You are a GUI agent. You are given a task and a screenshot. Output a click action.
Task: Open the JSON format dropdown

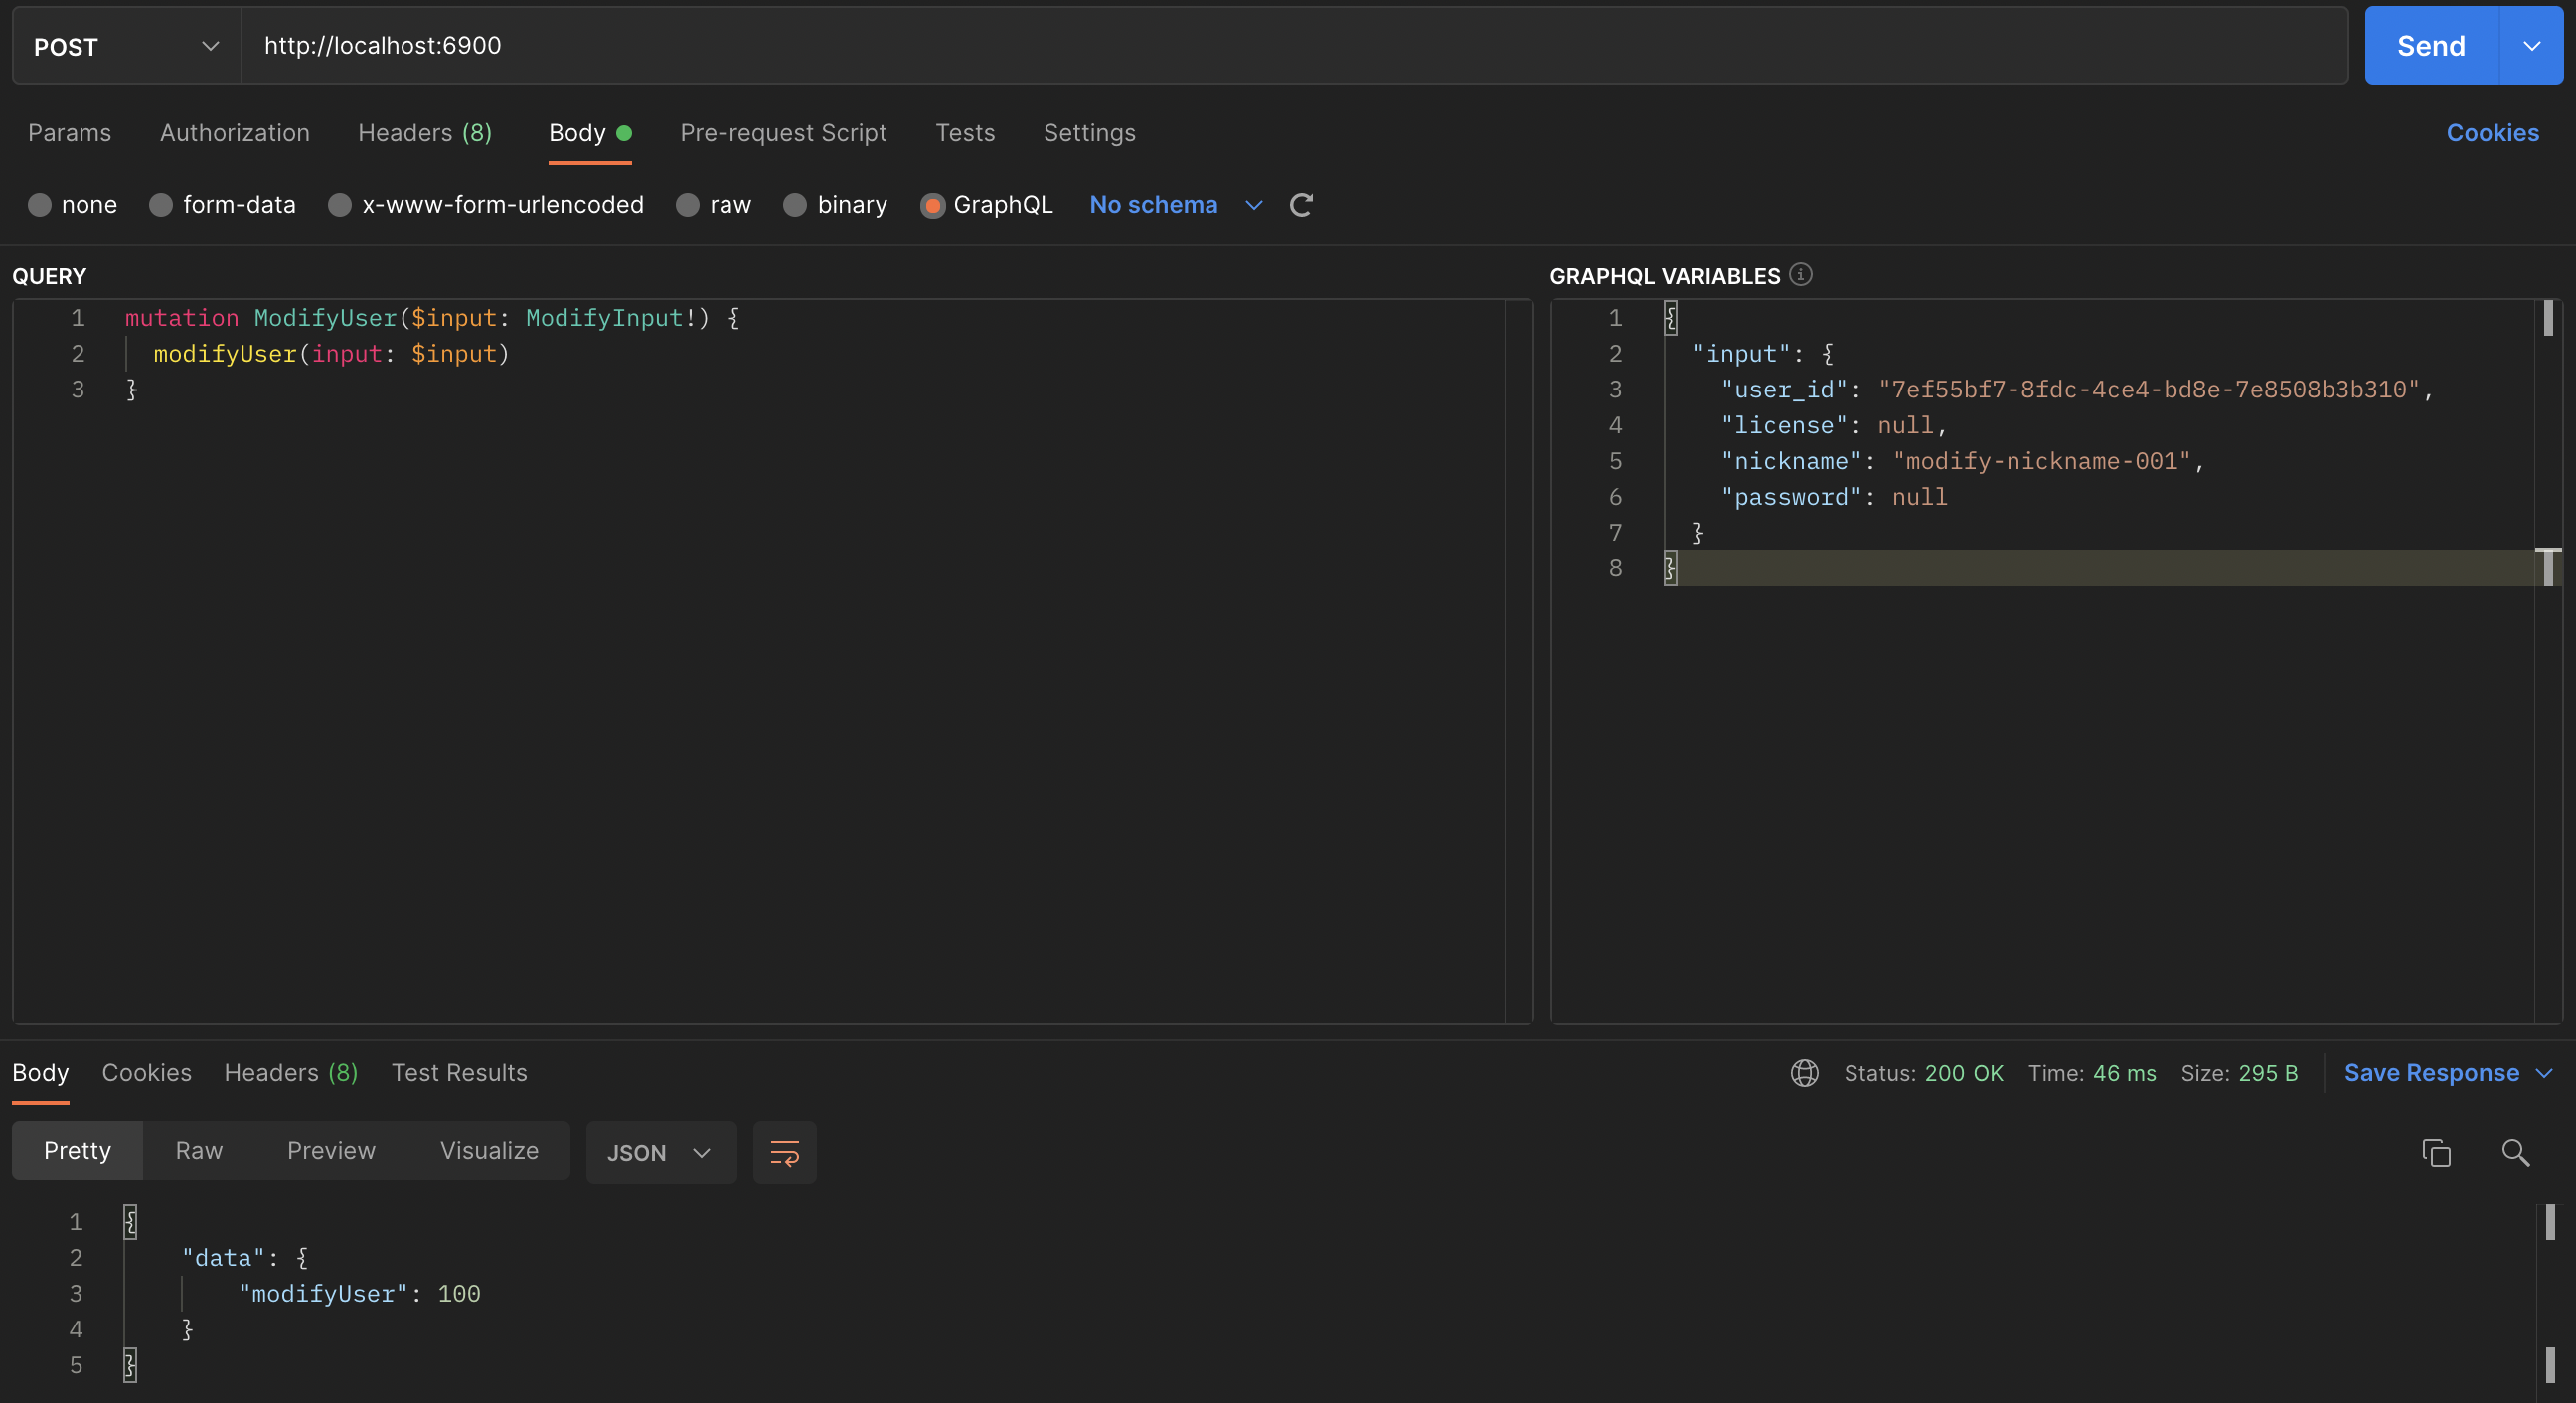click(660, 1152)
